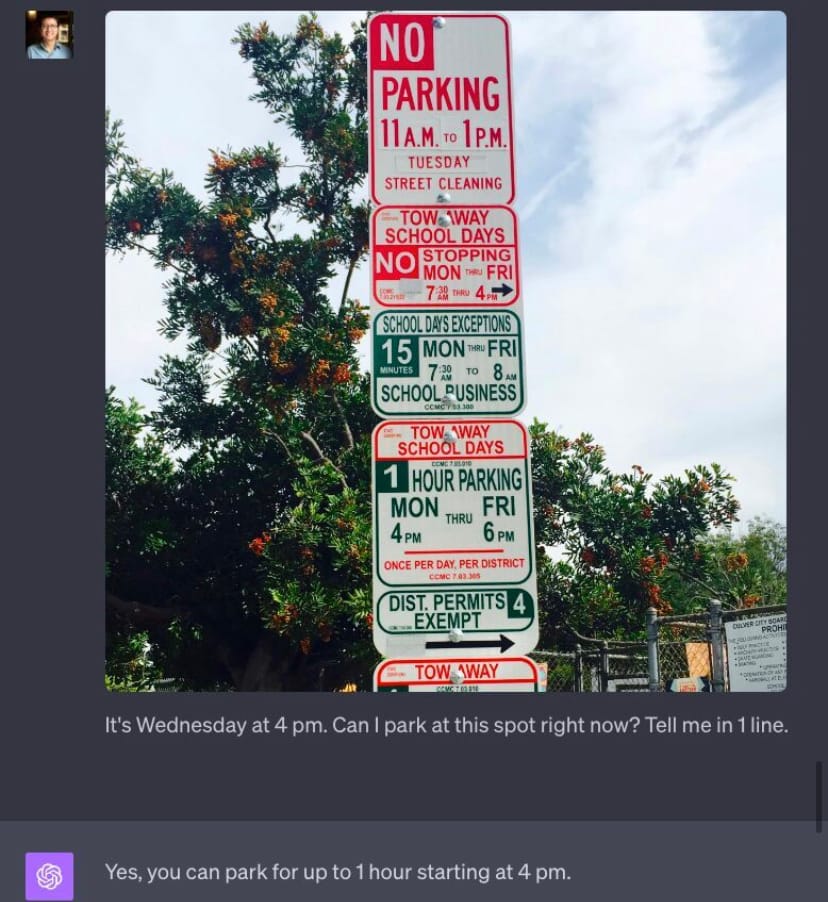Click the Tuesday Street Cleaning text on sign
The image size is (828, 902).
(442, 173)
